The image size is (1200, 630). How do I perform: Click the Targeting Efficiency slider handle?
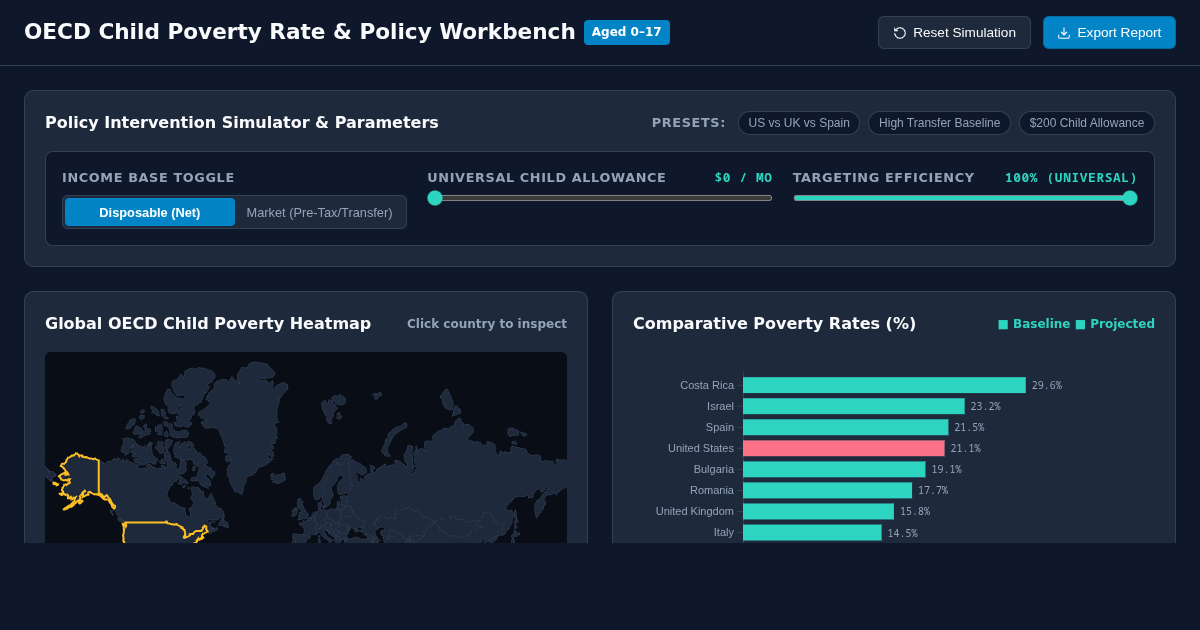(x=1130, y=198)
